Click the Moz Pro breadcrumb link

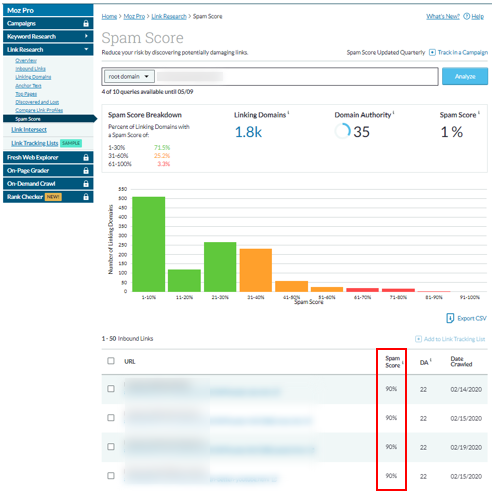click(x=134, y=16)
